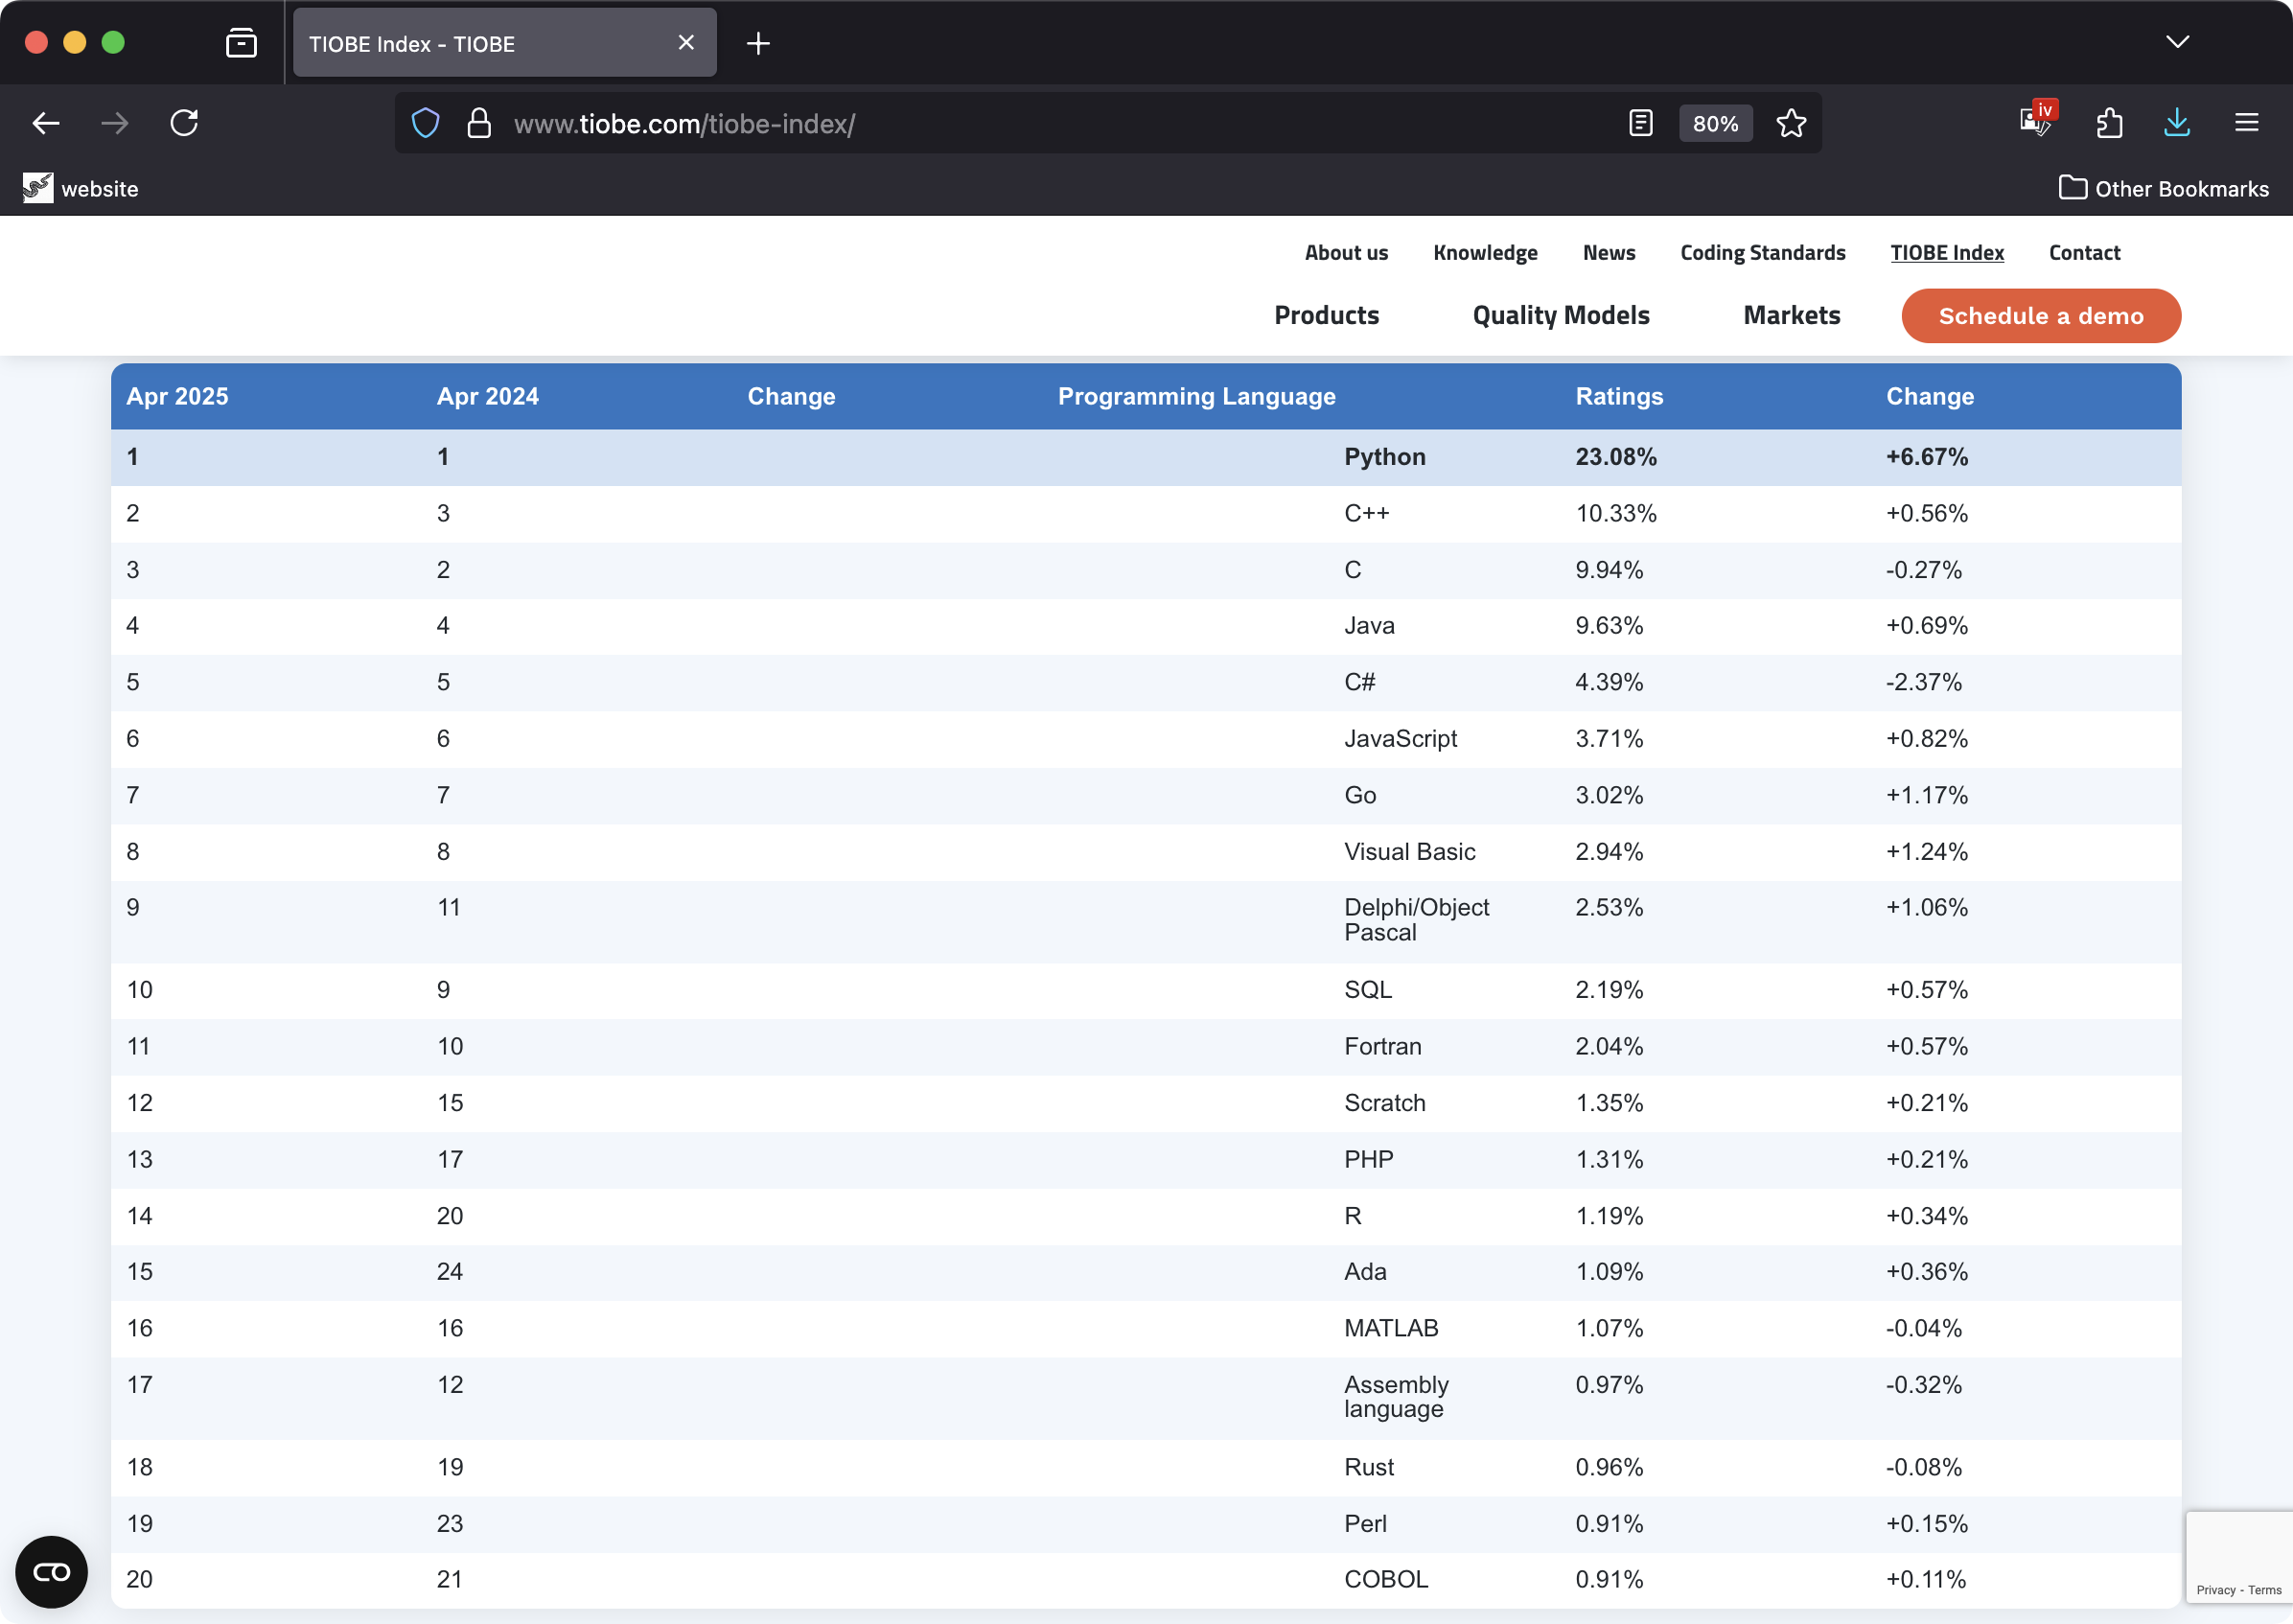Click Python's 23.08% rating

(1616, 457)
